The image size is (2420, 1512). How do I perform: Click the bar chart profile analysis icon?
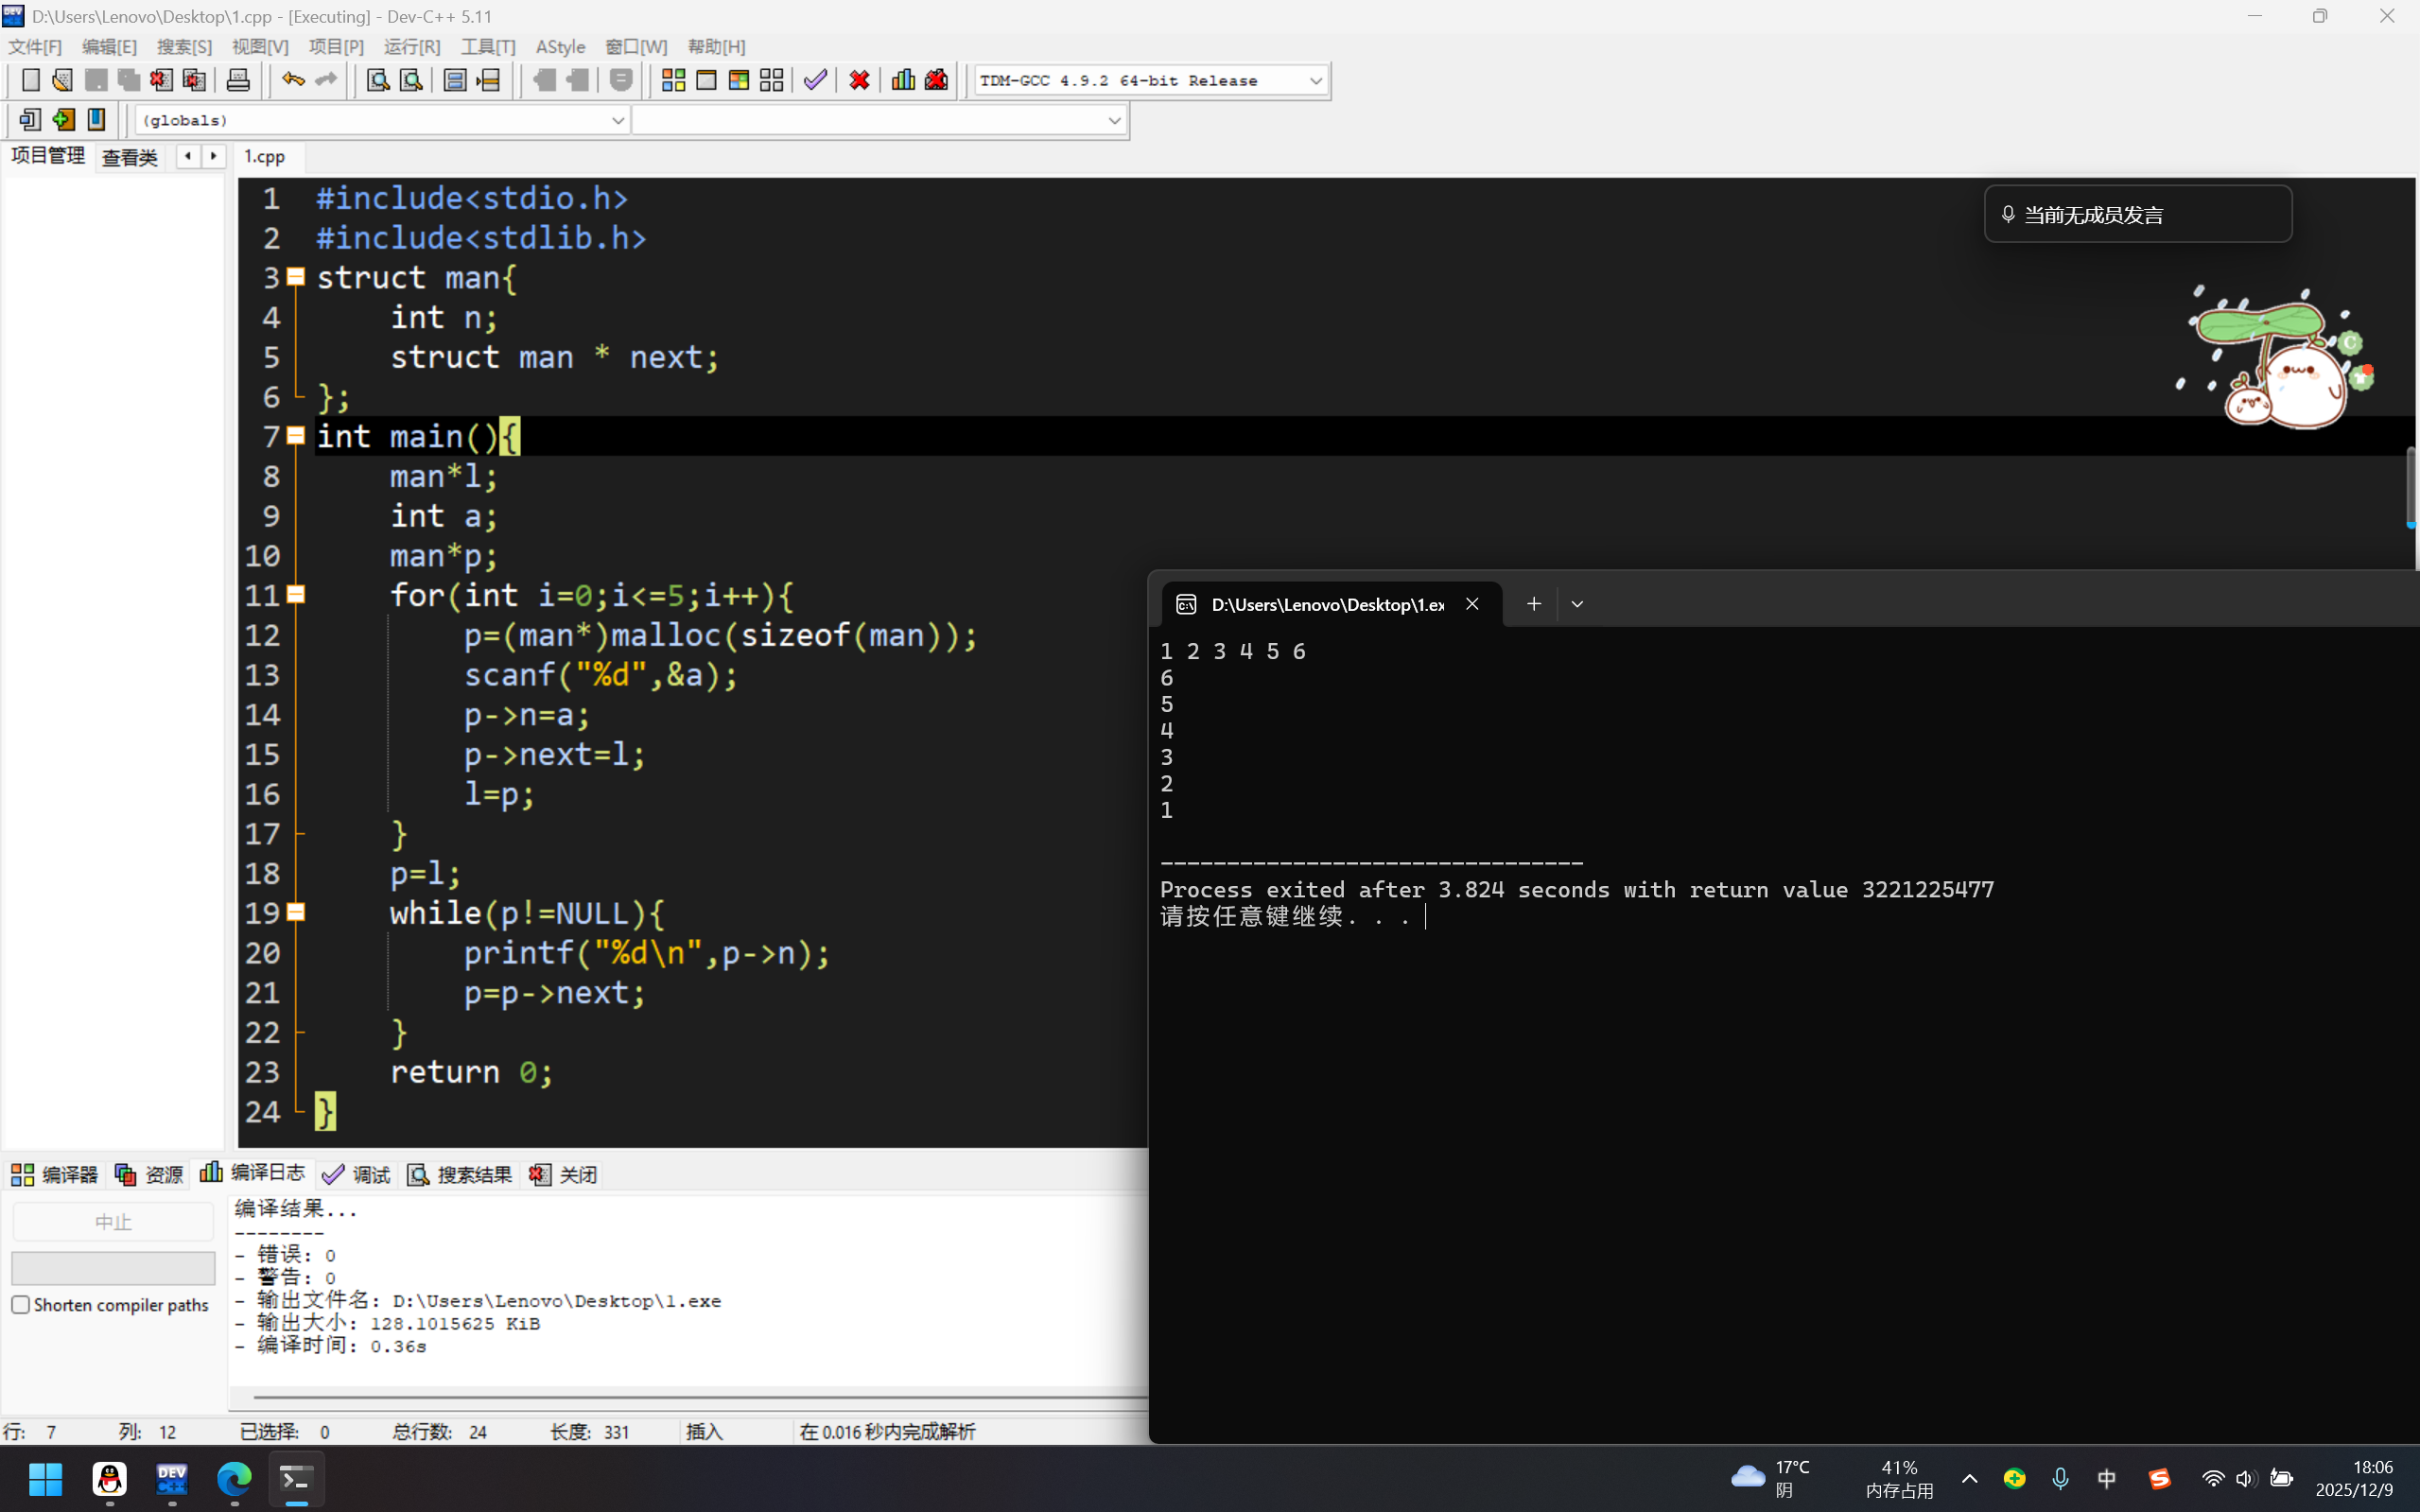tap(903, 80)
